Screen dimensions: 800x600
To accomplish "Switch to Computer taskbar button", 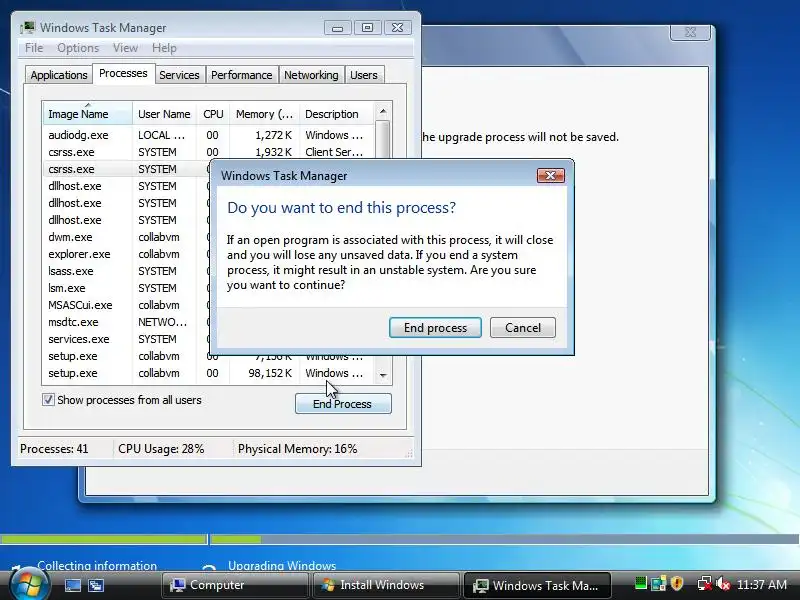I will [235, 585].
